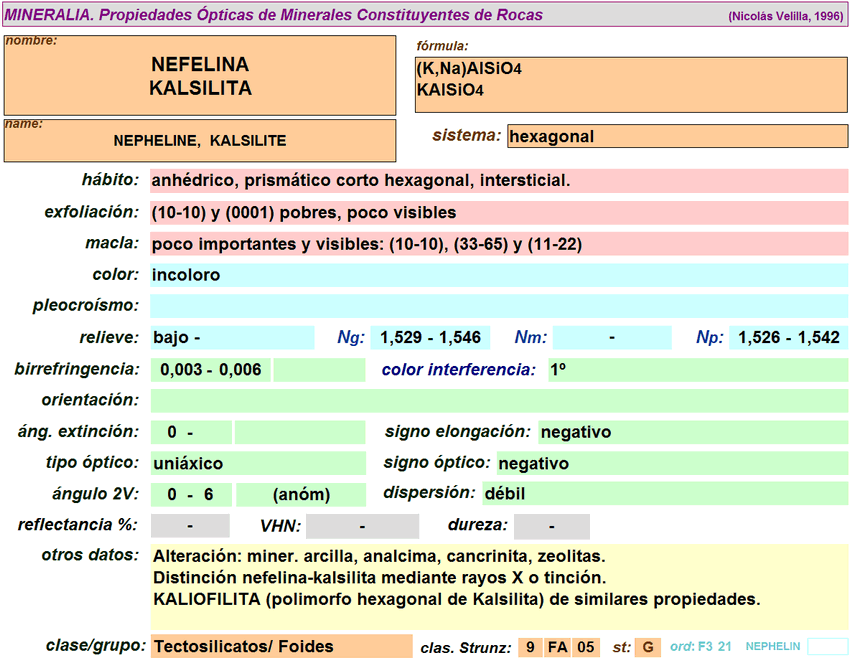850x661 pixels.
Task: Click the empty pleocroísmo field
Action: pyautogui.click(x=498, y=306)
